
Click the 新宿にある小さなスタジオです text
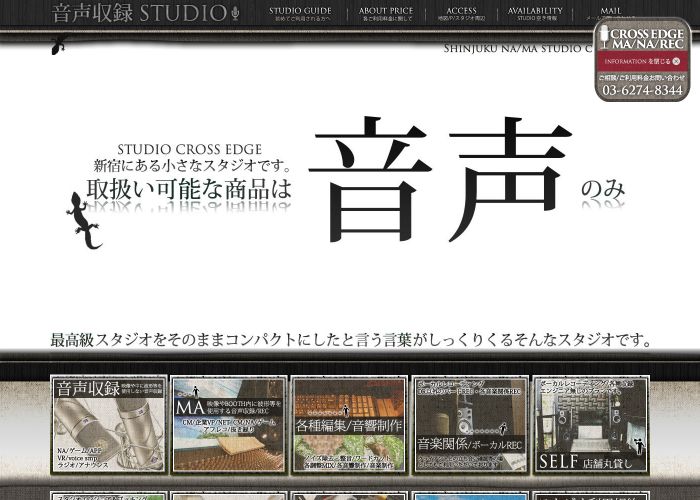[192, 166]
